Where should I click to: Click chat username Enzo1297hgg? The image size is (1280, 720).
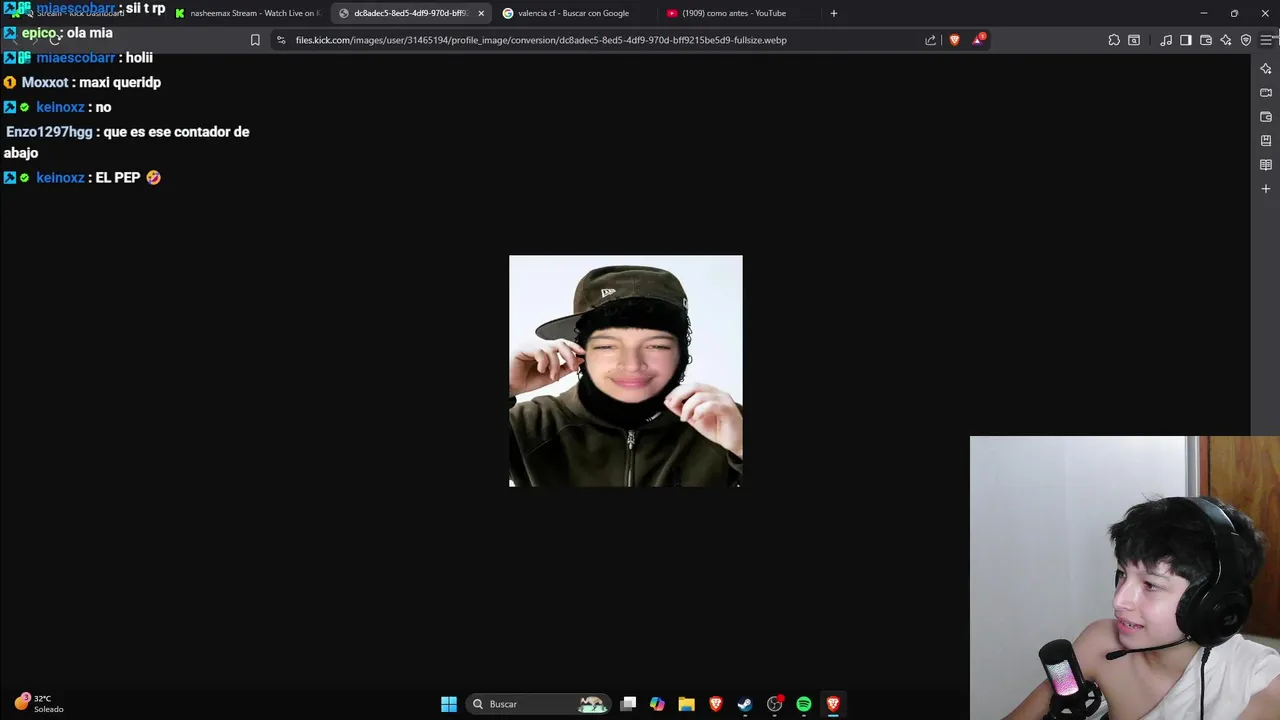tap(49, 132)
